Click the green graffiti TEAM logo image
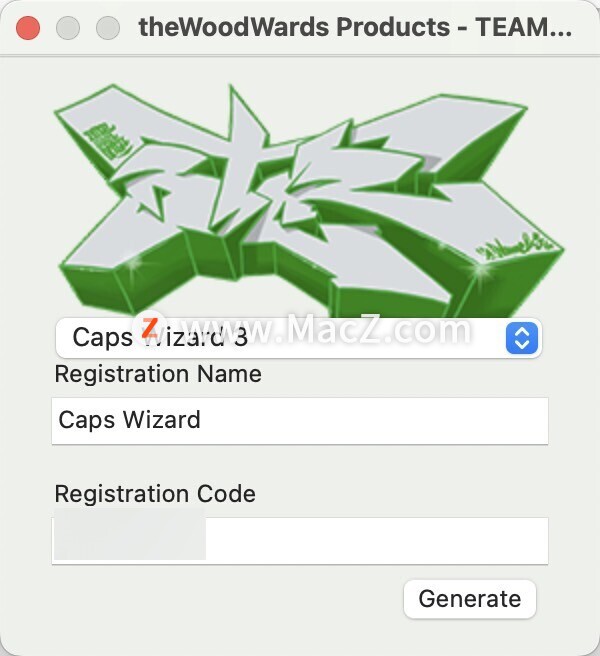 (x=309, y=201)
